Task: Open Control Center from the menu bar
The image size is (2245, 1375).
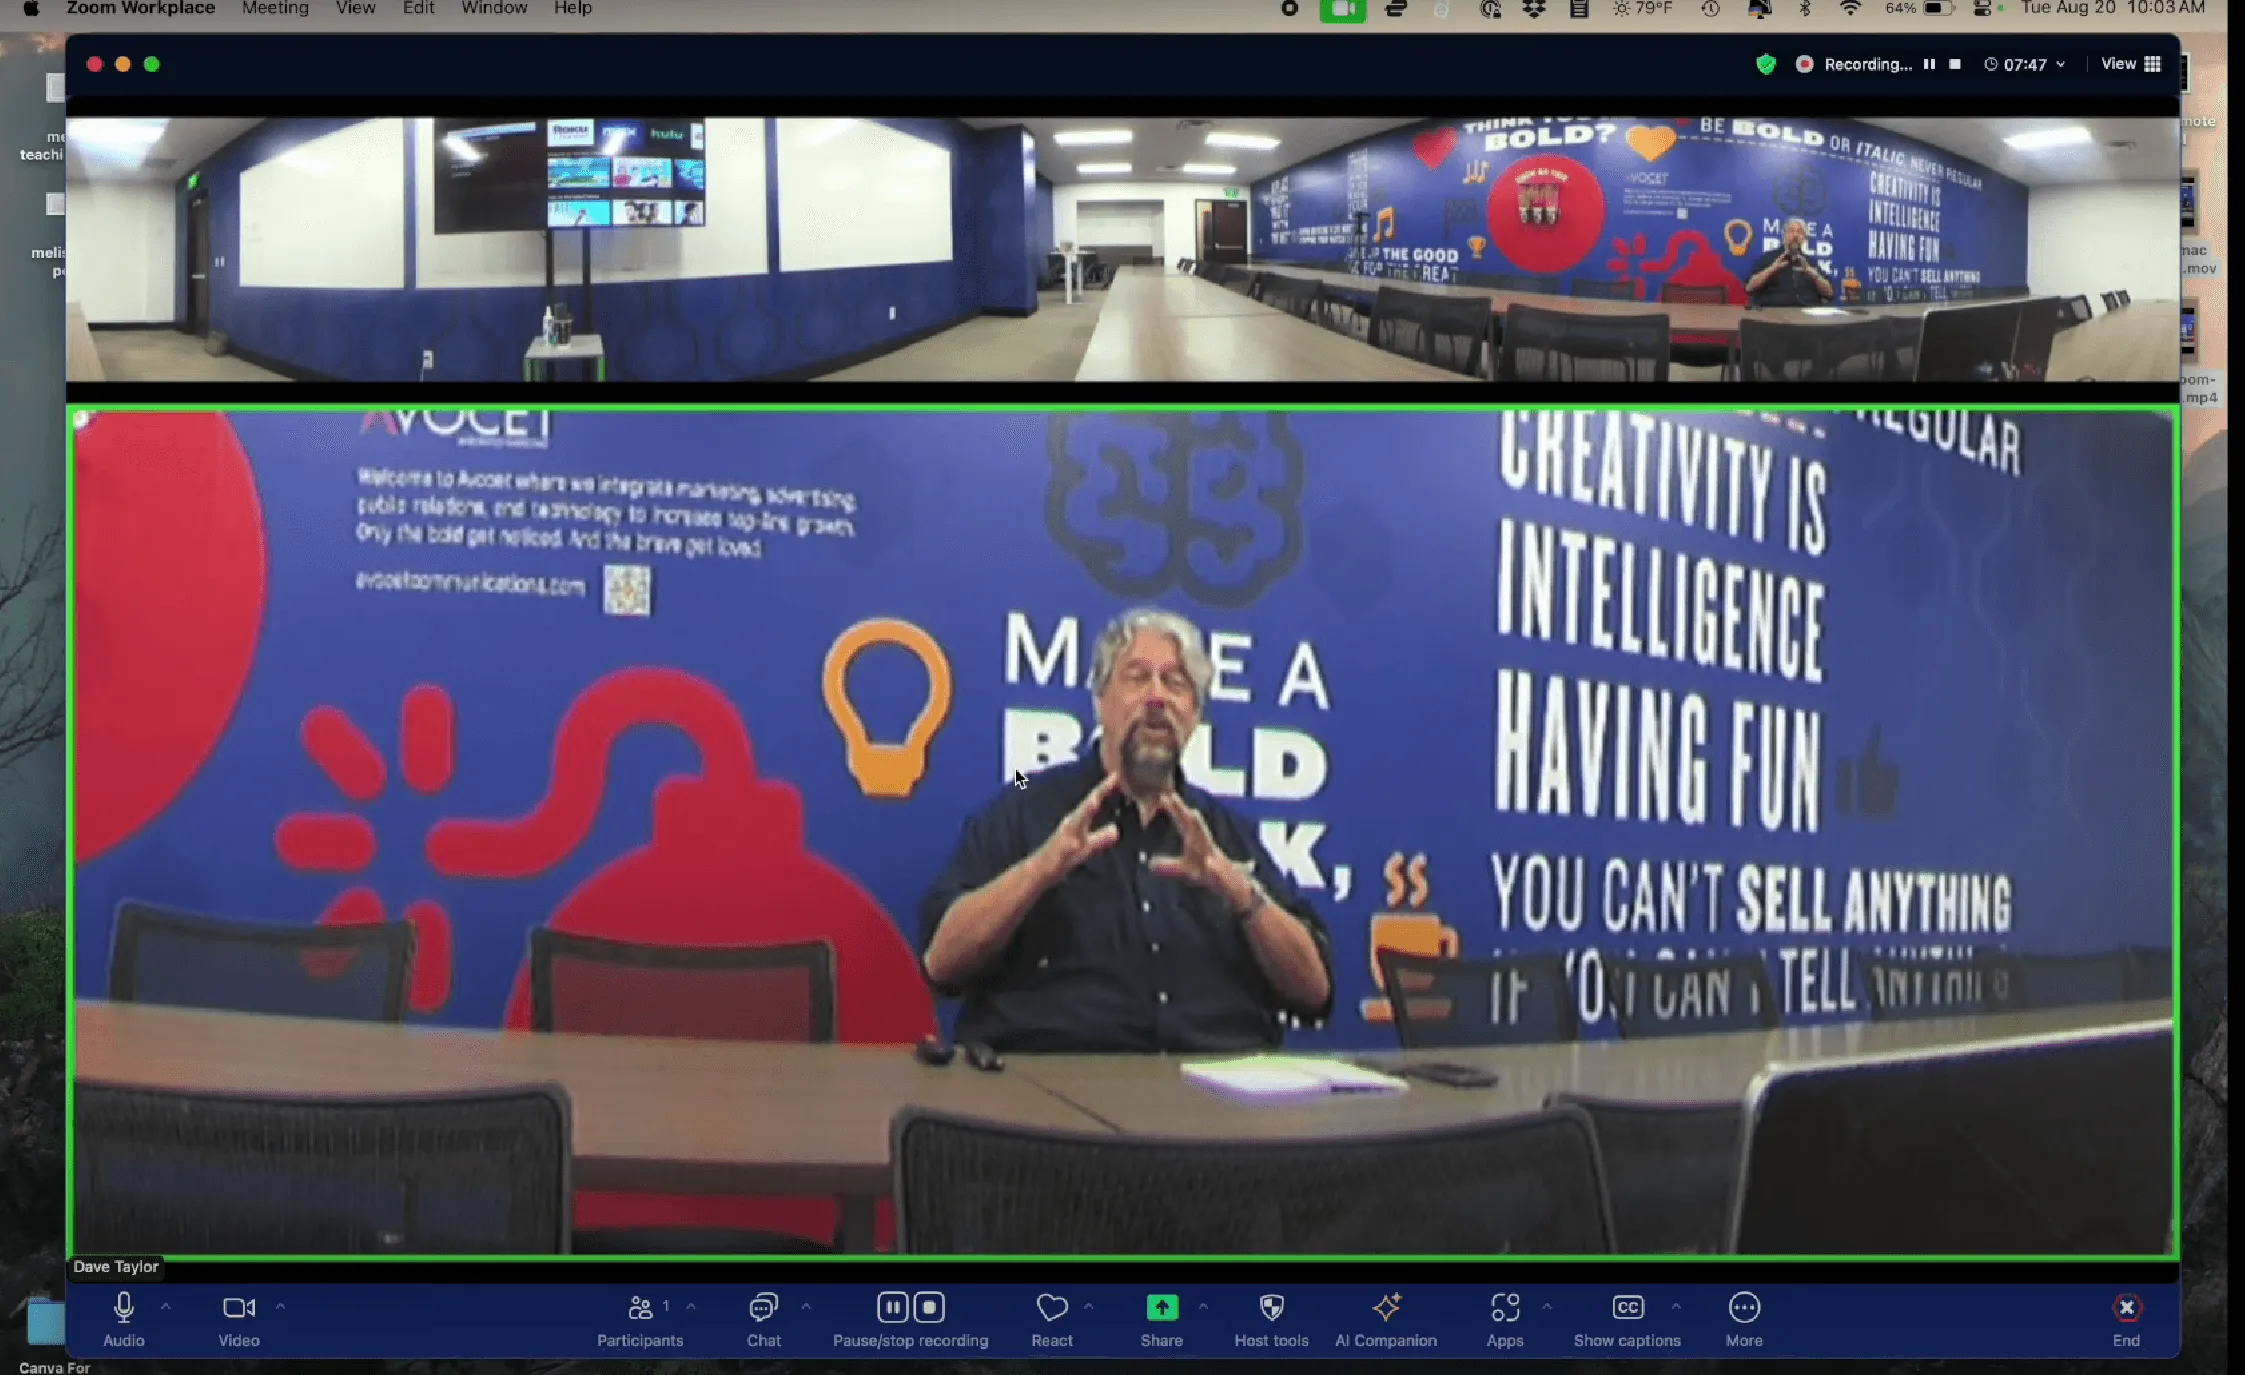Action: 1984,8
